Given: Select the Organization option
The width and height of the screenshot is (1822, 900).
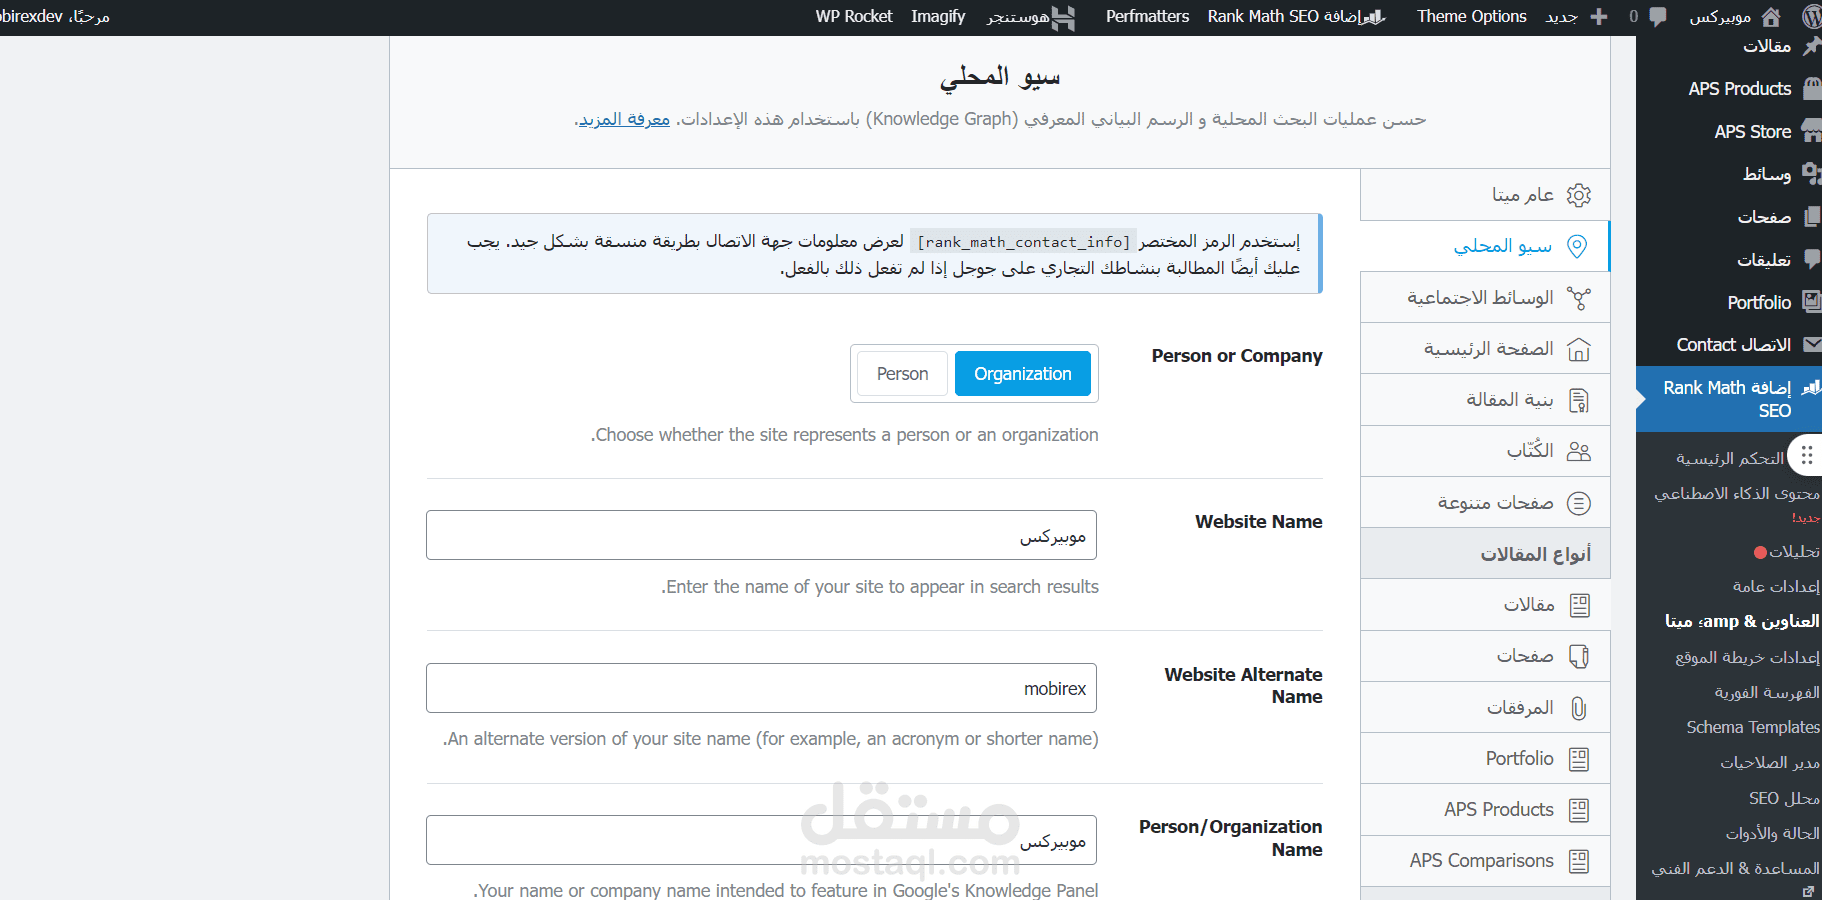Looking at the screenshot, I should coord(1023,374).
